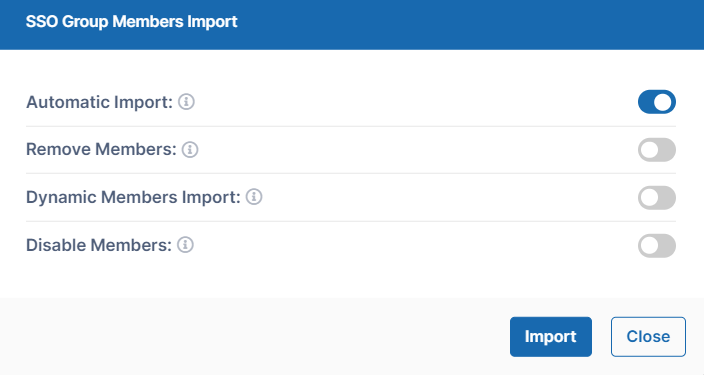Open the Automatic Import info tooltip icon
Screen dimensions: 704x375
point(186,102)
